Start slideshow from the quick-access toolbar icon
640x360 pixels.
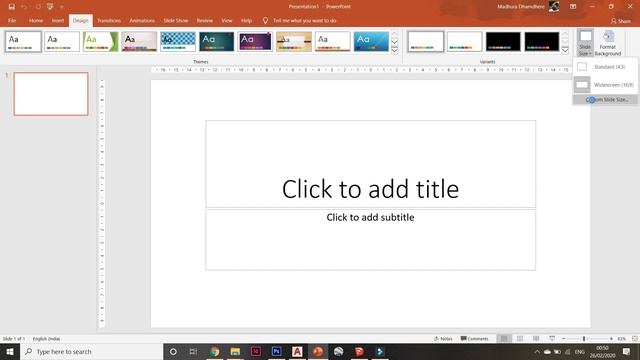click(50, 7)
